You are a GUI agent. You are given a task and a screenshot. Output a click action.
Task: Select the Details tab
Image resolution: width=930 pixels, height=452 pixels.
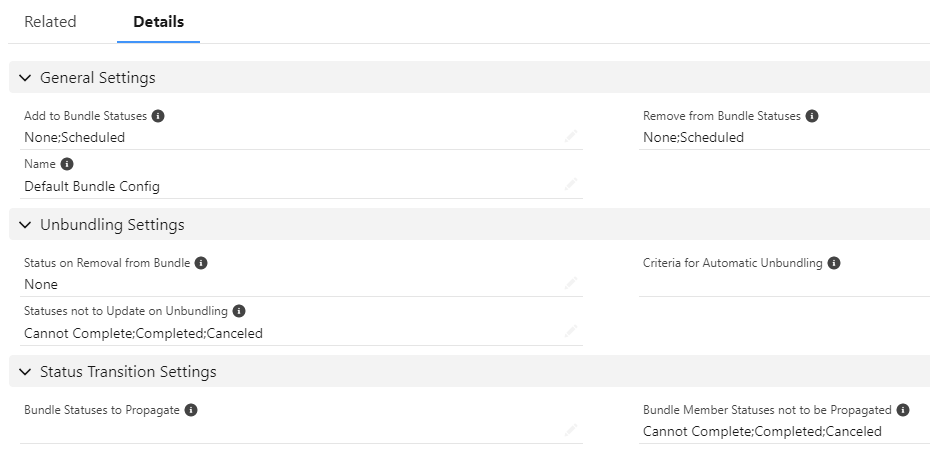tap(158, 22)
